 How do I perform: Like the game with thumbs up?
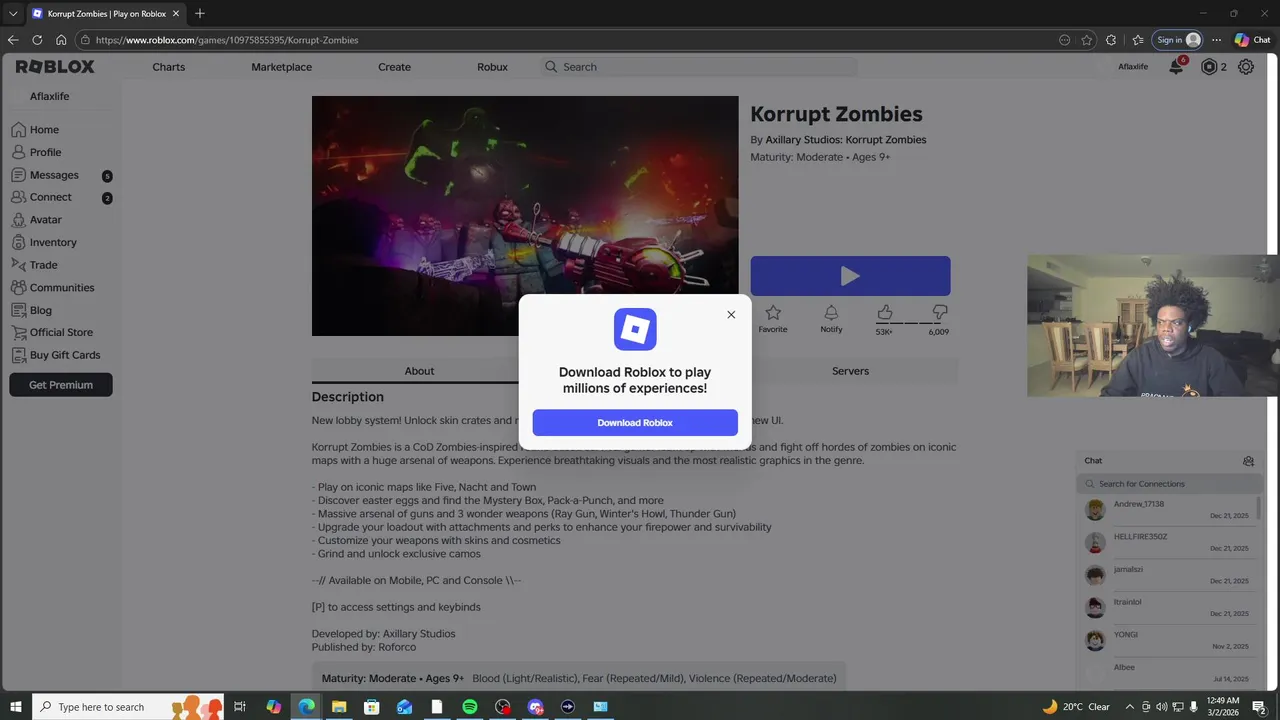tap(885, 314)
